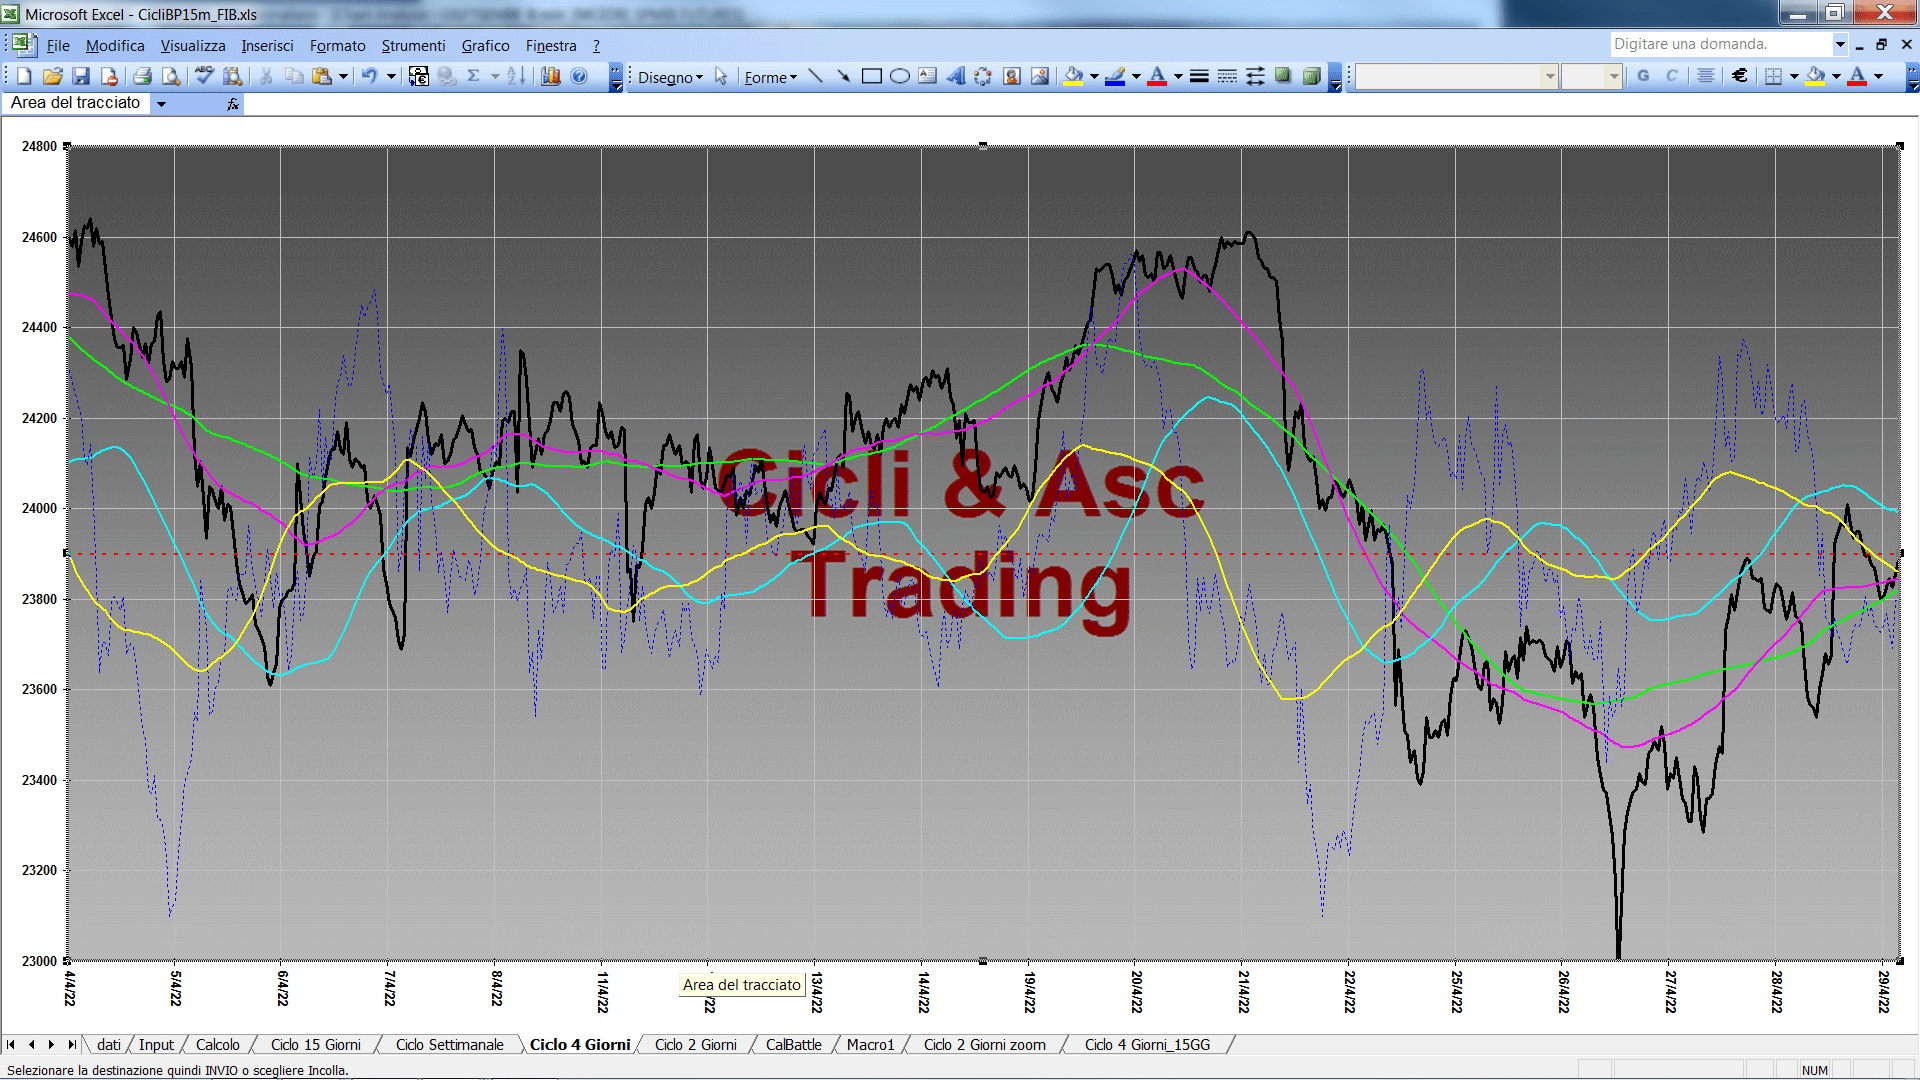Screen dimensions: 1920x1080
Task: Print the chart using the printer icon
Action: (x=142, y=76)
